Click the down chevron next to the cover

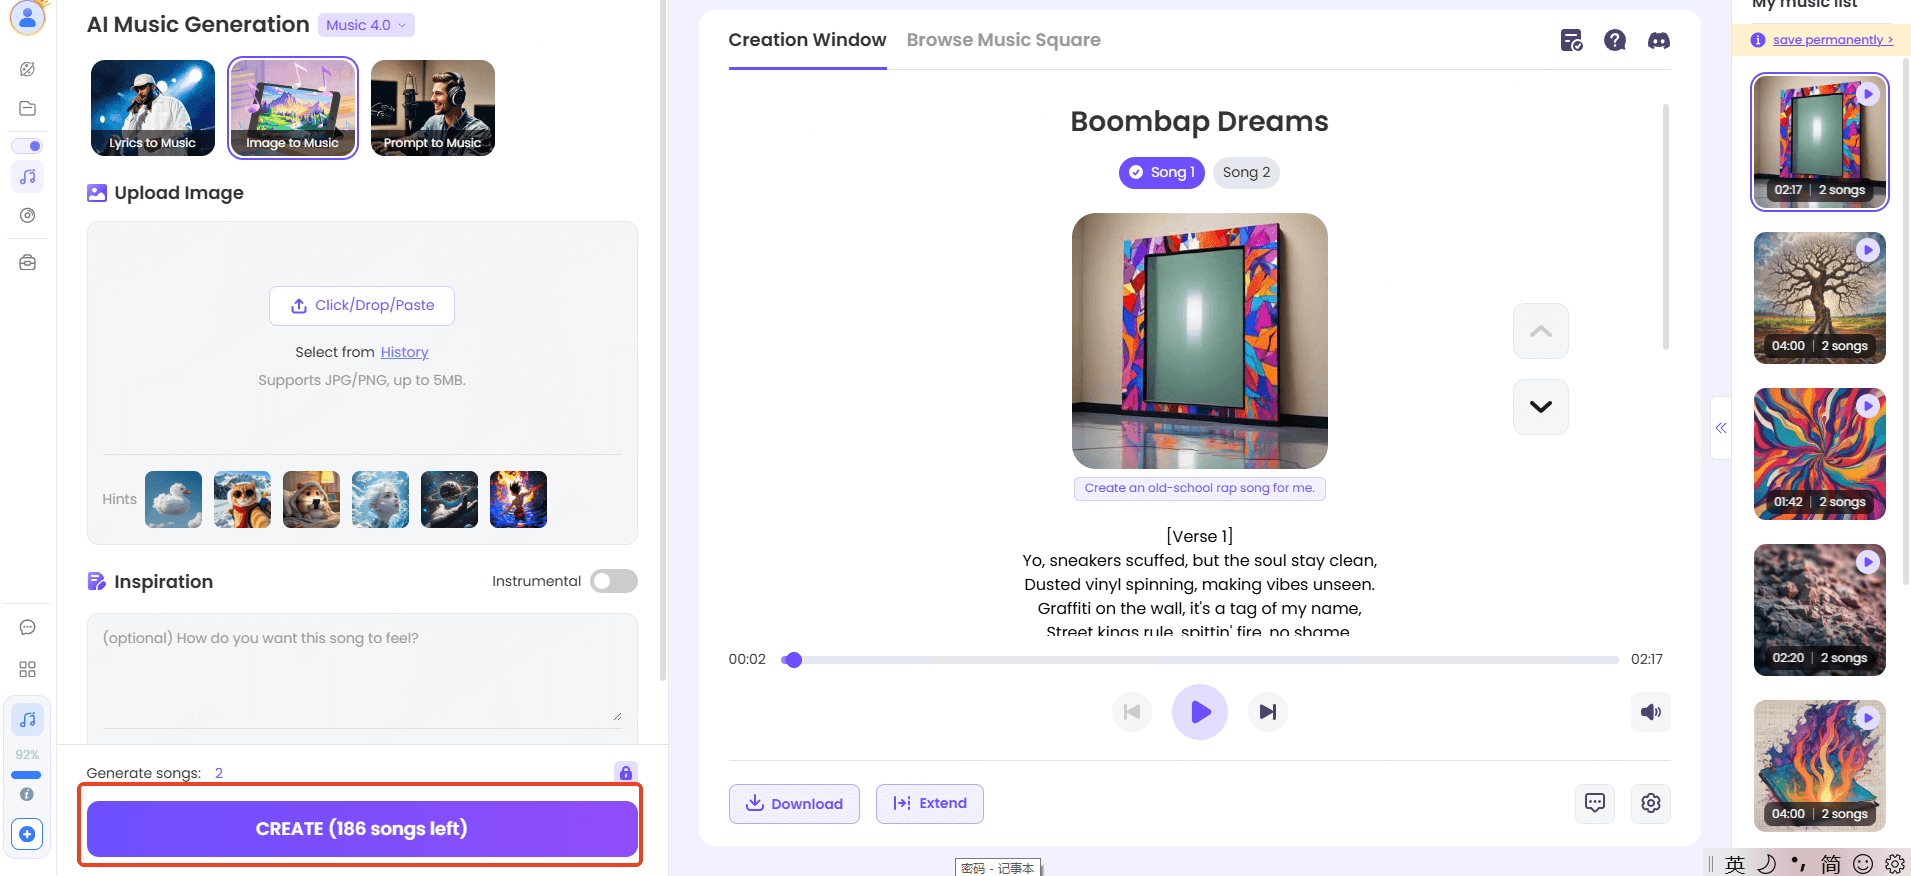point(1540,407)
